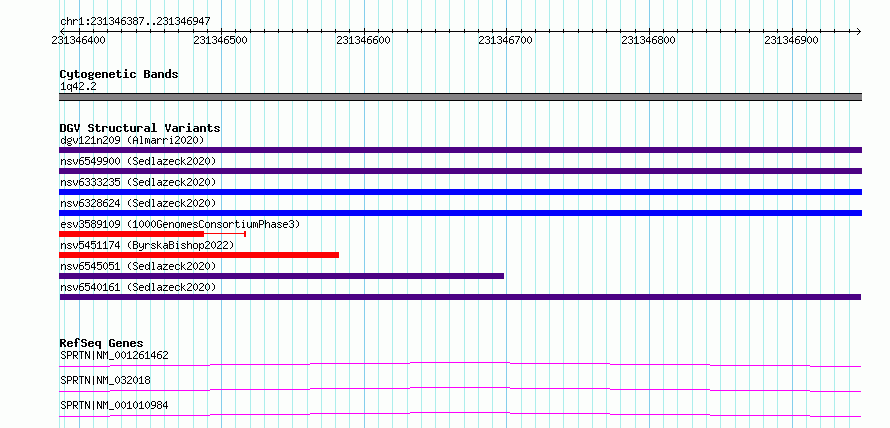
Task: Open variant label nsv6328624 (Sedlazeck2020)
Action: point(138,203)
